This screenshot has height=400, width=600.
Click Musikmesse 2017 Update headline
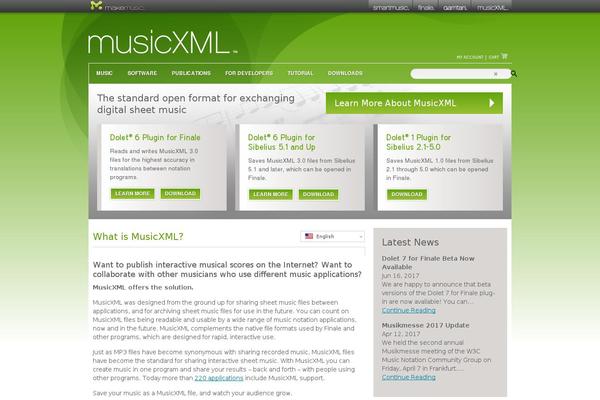pyautogui.click(x=426, y=325)
